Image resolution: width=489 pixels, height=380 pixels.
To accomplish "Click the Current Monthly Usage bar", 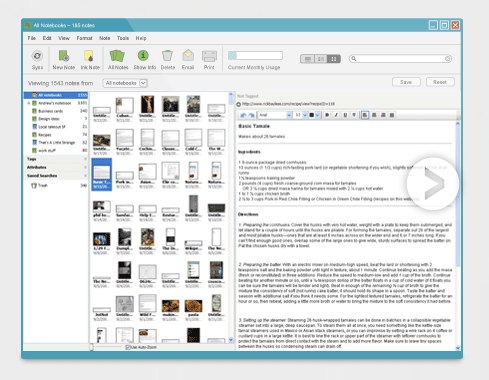I will coord(255,56).
